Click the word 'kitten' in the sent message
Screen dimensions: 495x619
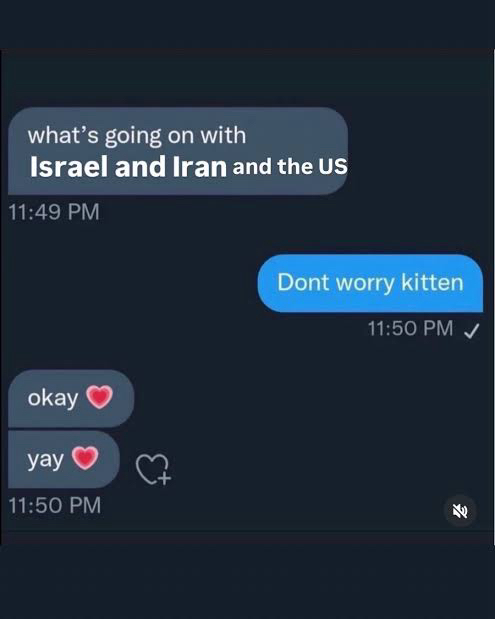click(x=432, y=282)
